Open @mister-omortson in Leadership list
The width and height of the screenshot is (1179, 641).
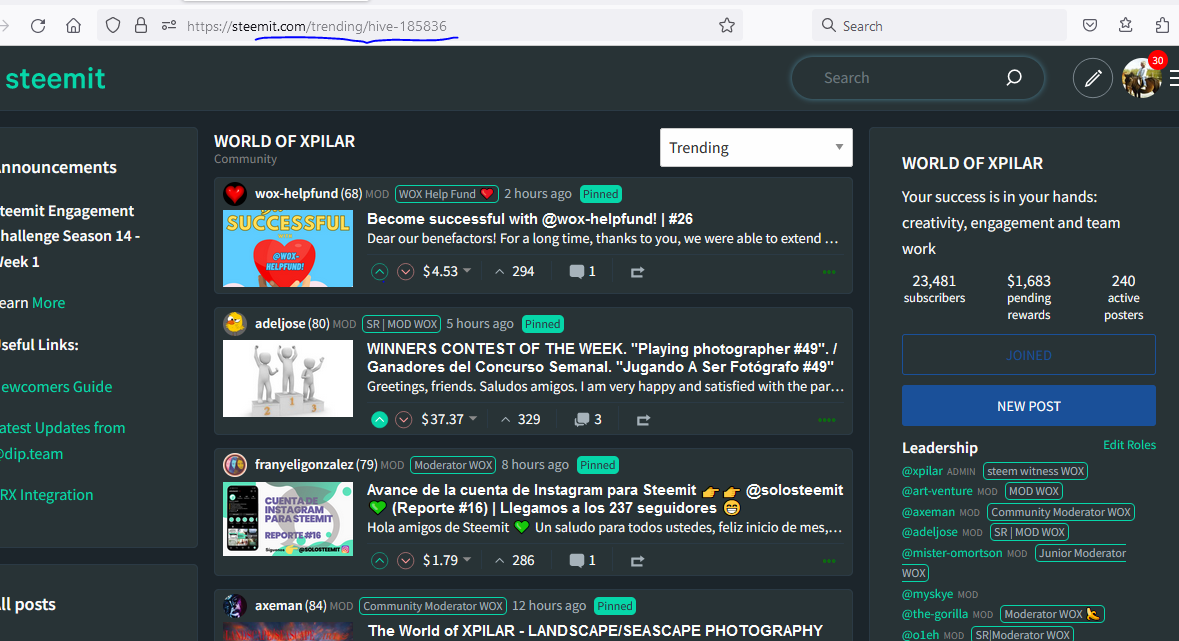click(952, 553)
